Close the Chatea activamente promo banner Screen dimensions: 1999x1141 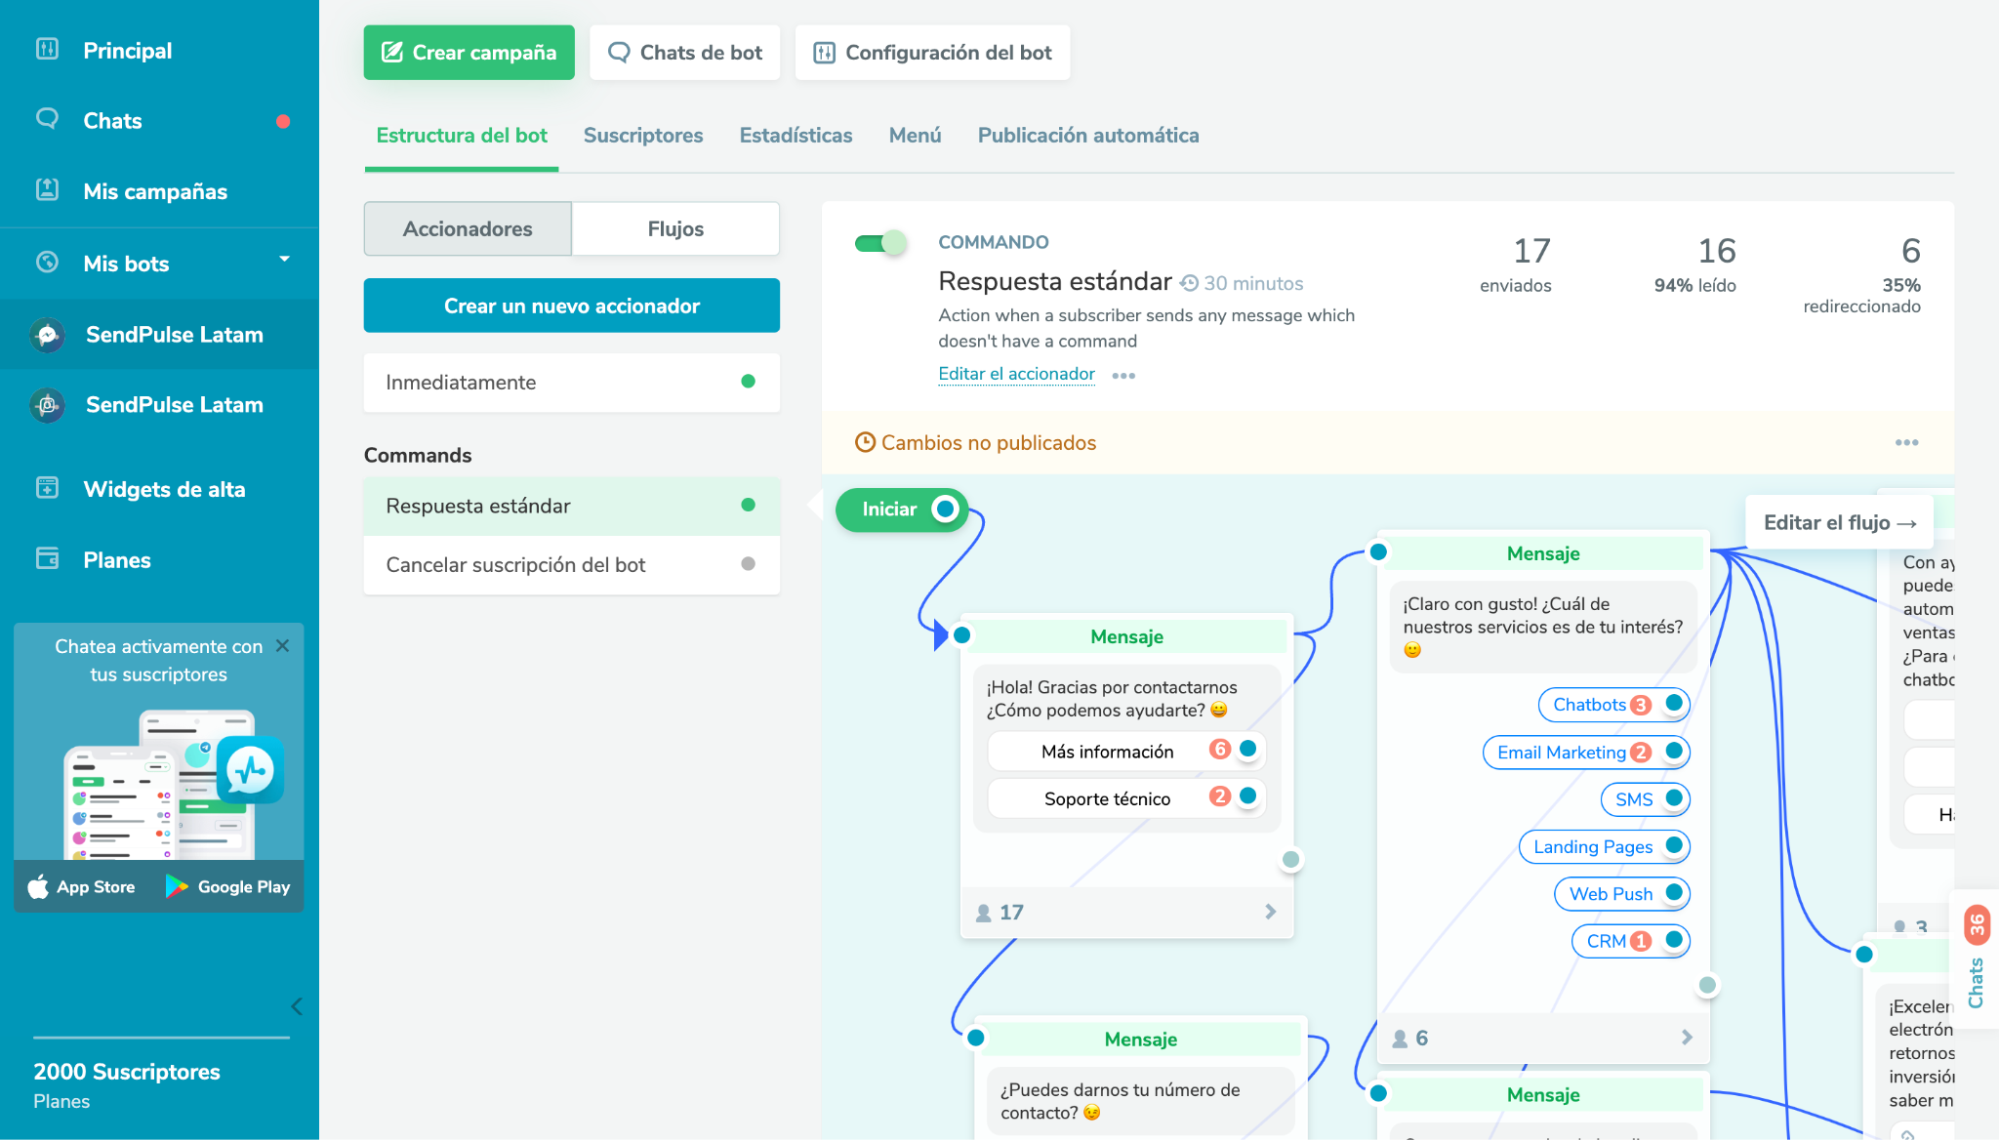(283, 646)
